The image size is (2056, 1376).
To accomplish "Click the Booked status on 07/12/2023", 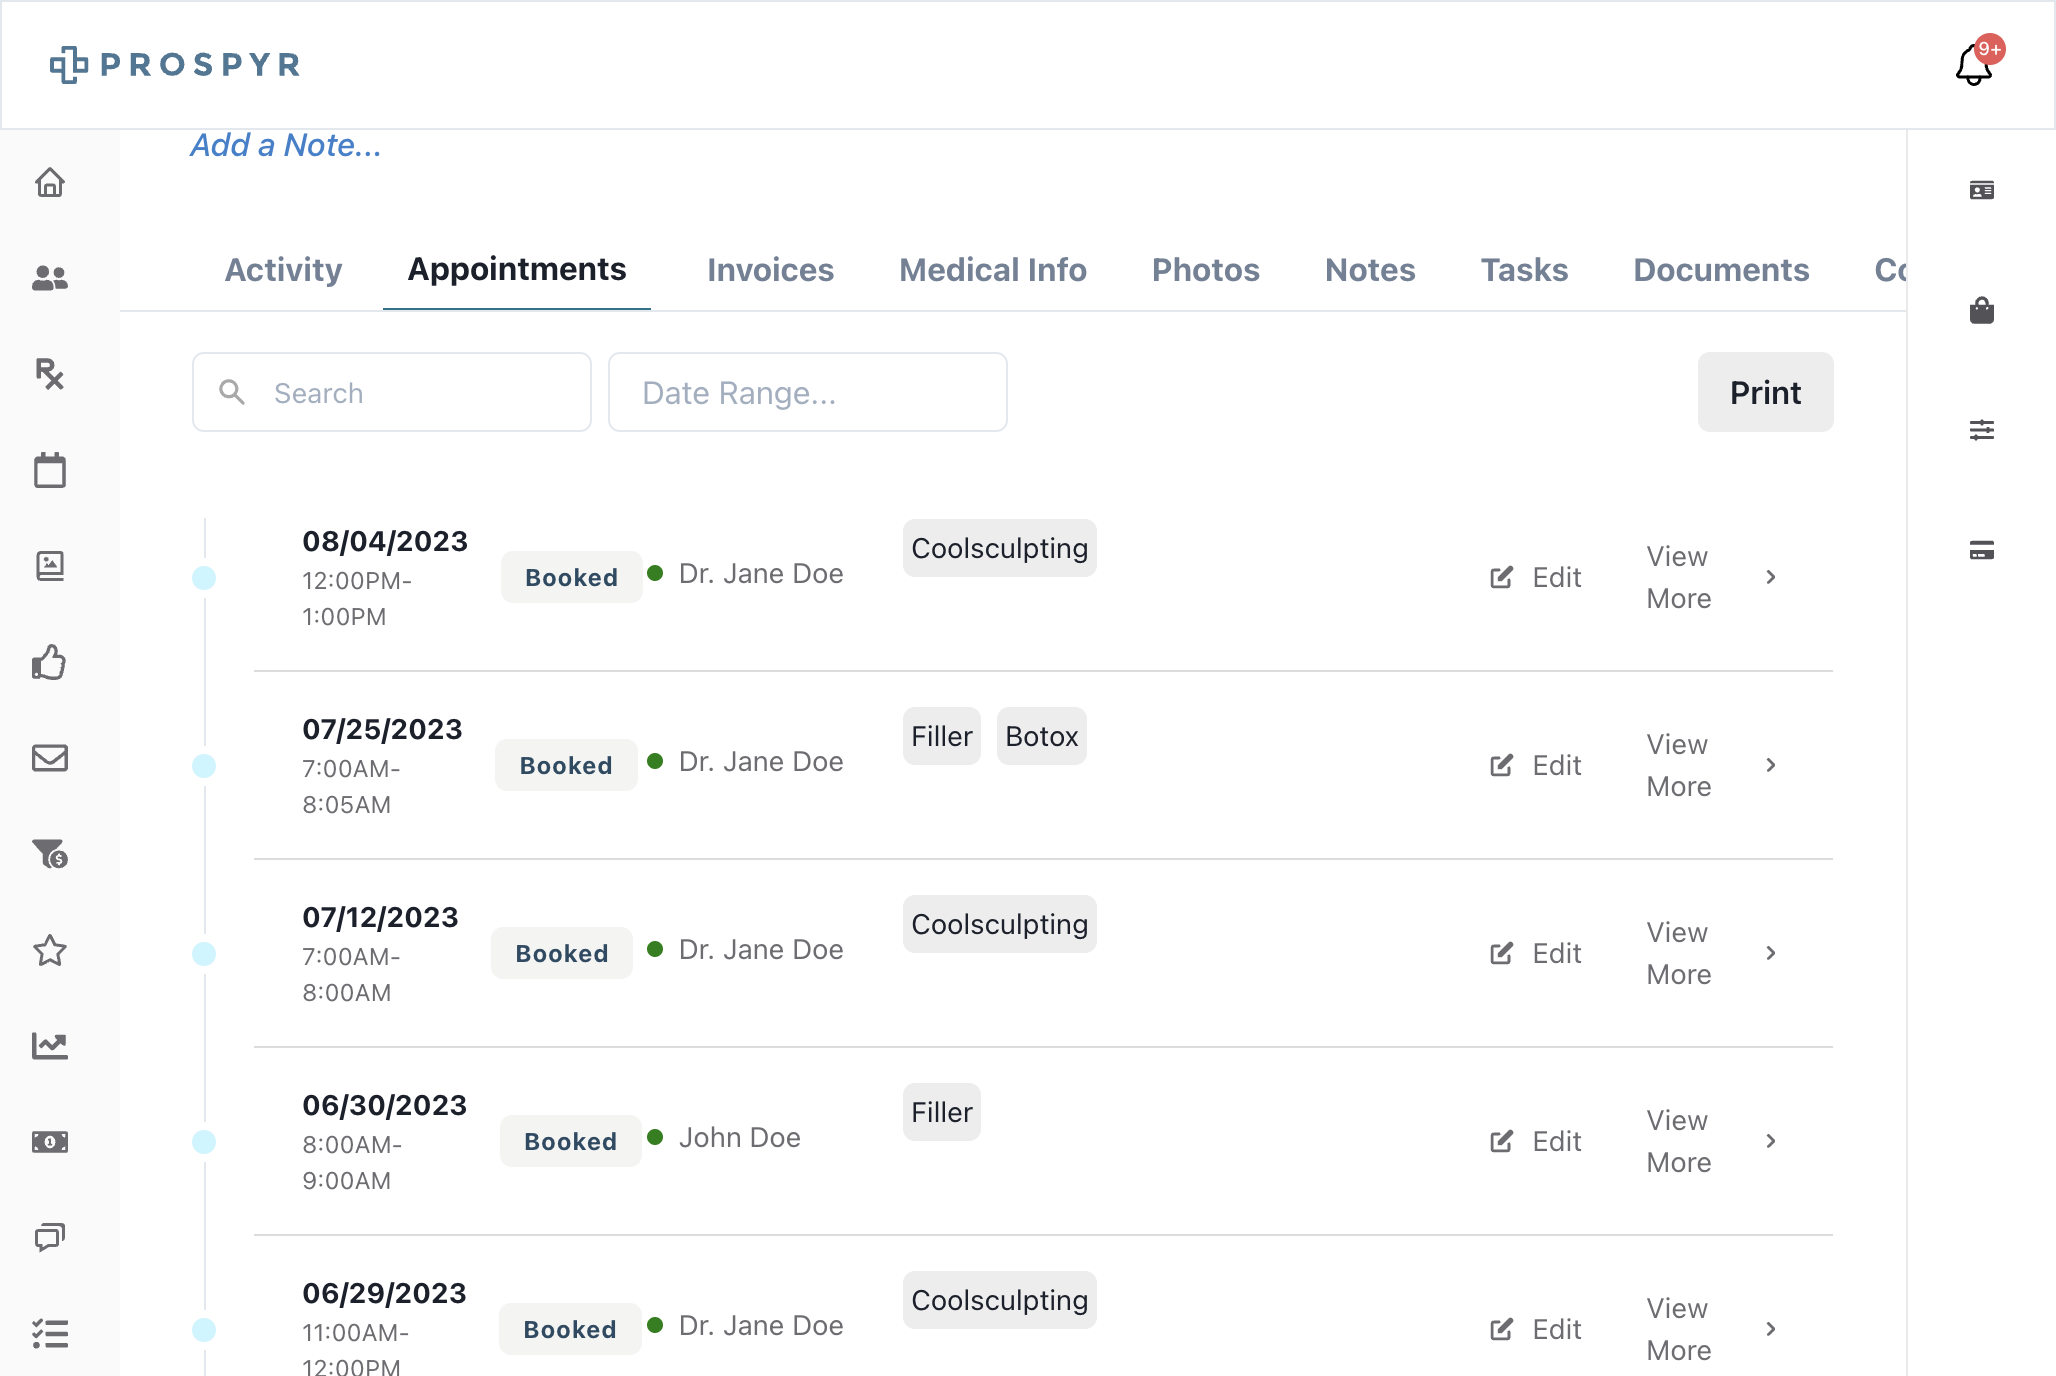I will (562, 953).
